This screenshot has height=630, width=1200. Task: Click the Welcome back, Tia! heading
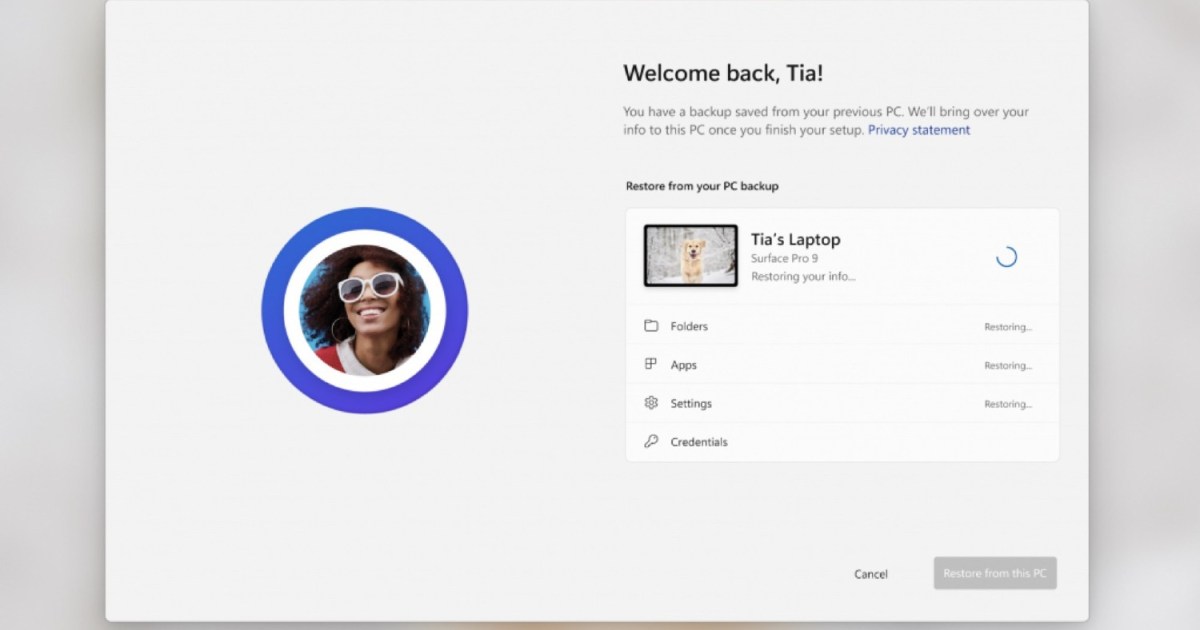[723, 72]
